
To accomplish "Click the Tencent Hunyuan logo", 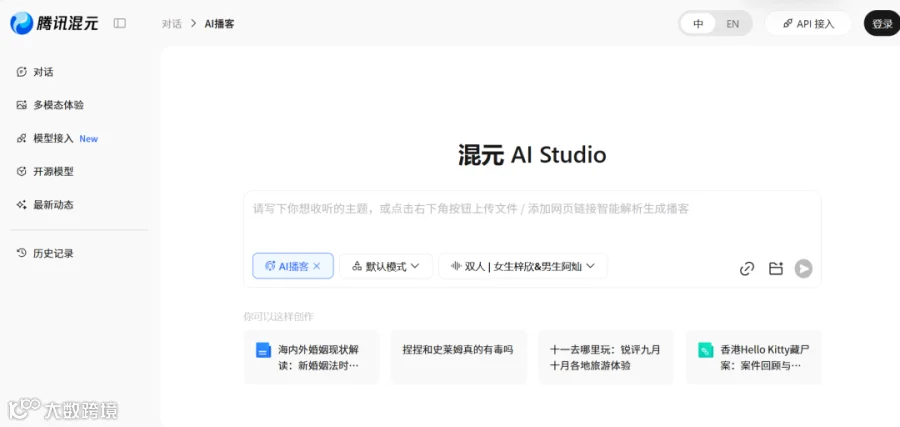I will 54,23.
